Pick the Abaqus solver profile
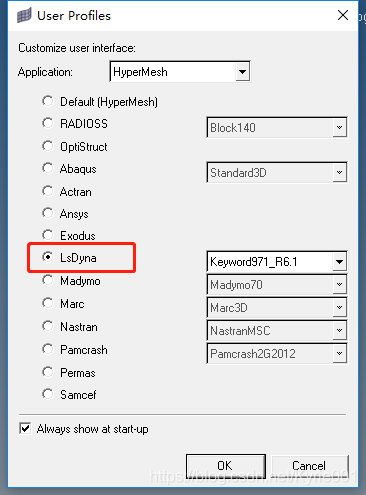The width and height of the screenshot is (366, 495). (x=48, y=168)
